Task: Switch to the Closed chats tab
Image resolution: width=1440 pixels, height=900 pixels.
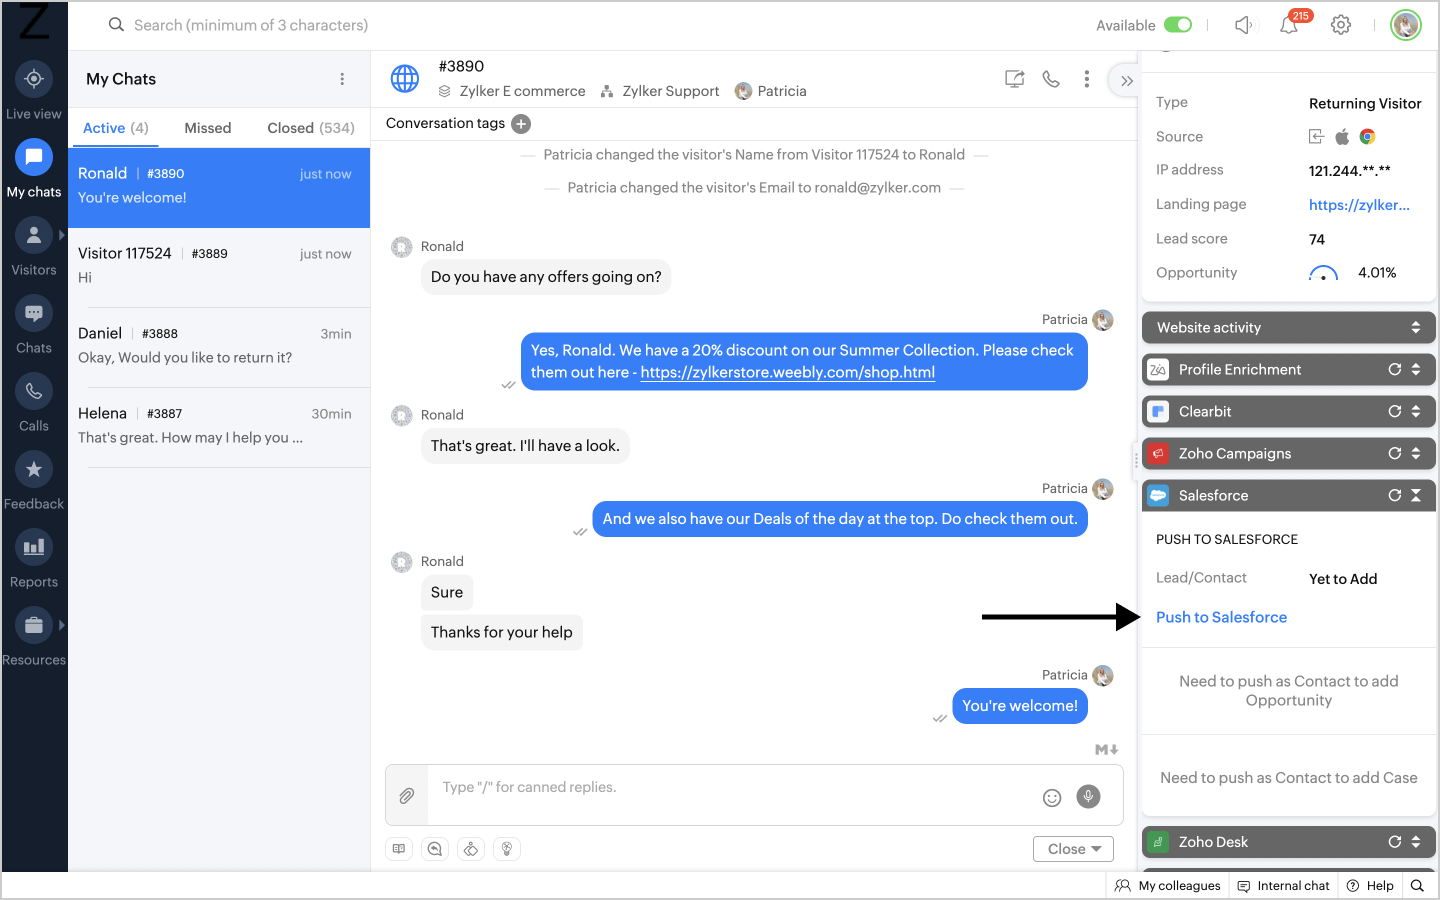Action: tap(311, 128)
